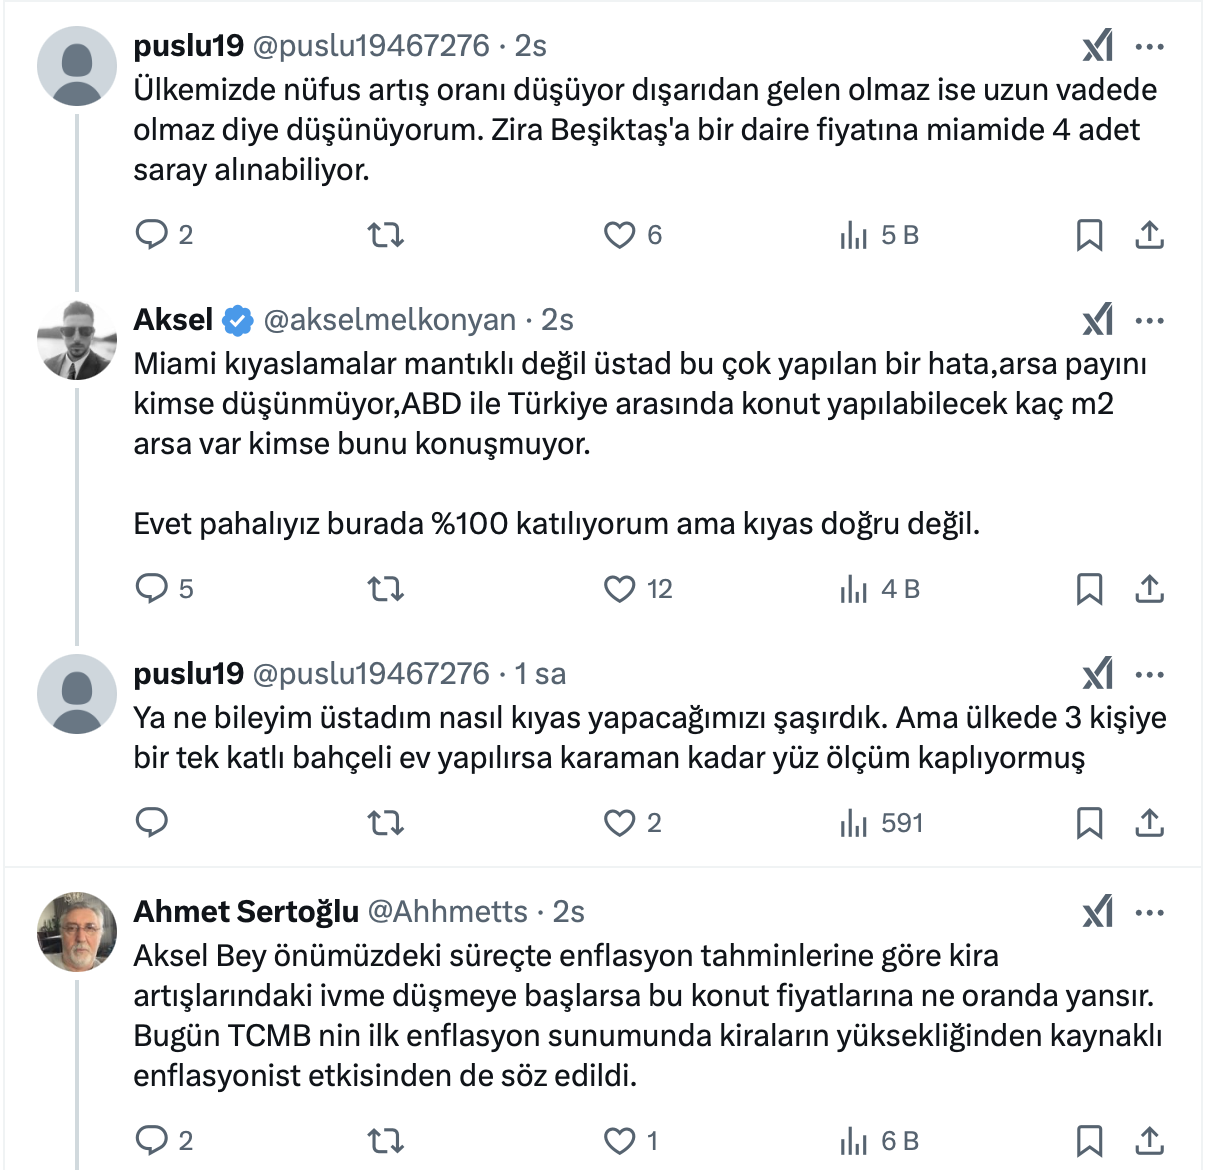Share Ahmet Sertoğlu's tweet

tap(1150, 1141)
